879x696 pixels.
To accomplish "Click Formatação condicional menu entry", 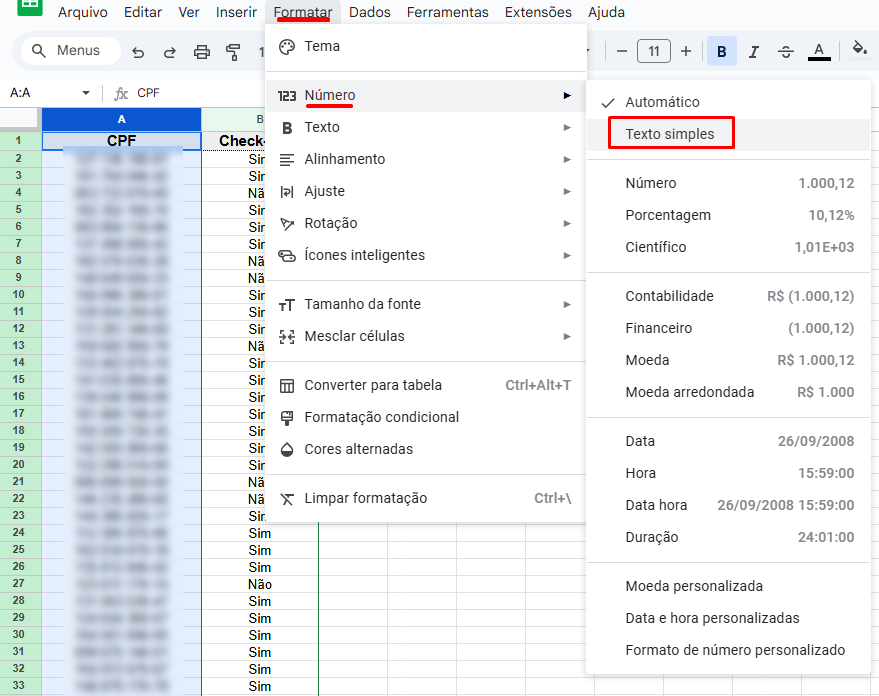I will click(381, 417).
